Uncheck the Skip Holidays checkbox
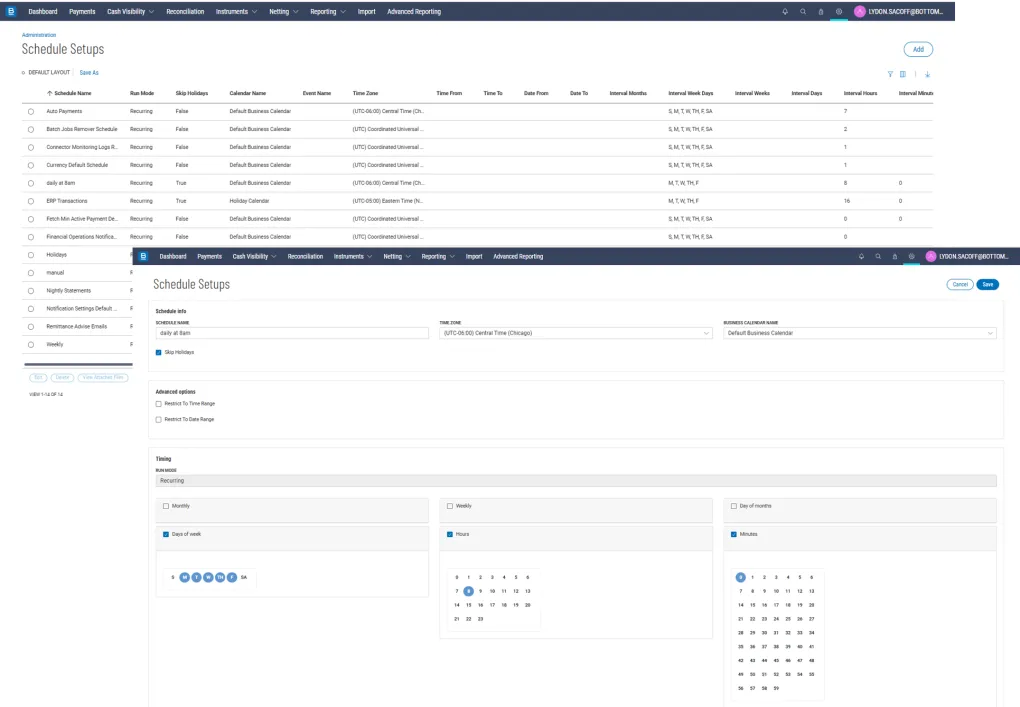The height and width of the screenshot is (707, 1020). coord(159,352)
